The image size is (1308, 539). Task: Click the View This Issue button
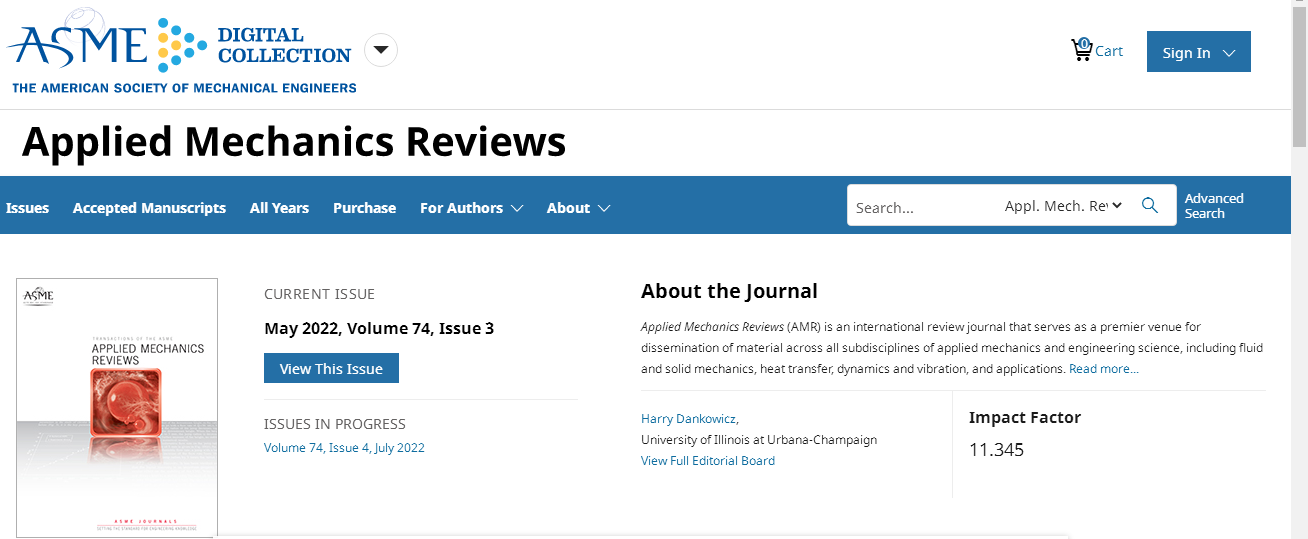click(331, 368)
